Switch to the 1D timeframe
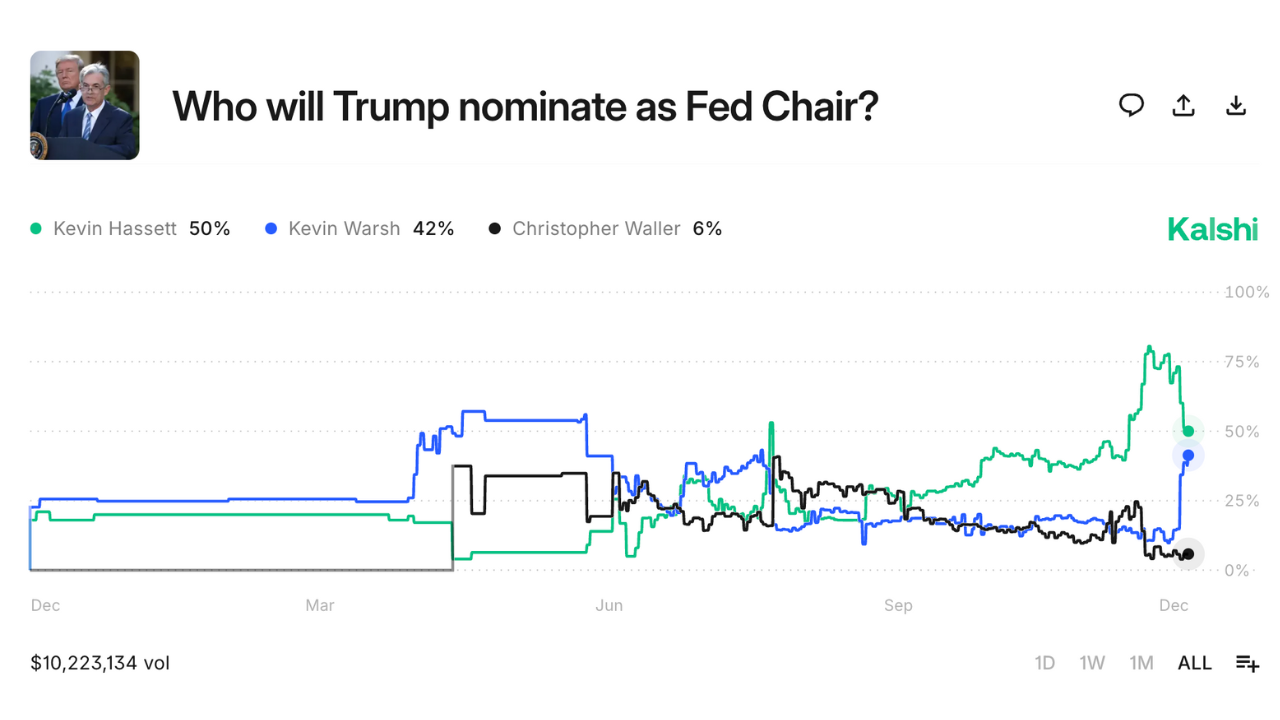Viewport: 1280px width, 720px height. point(1044,662)
